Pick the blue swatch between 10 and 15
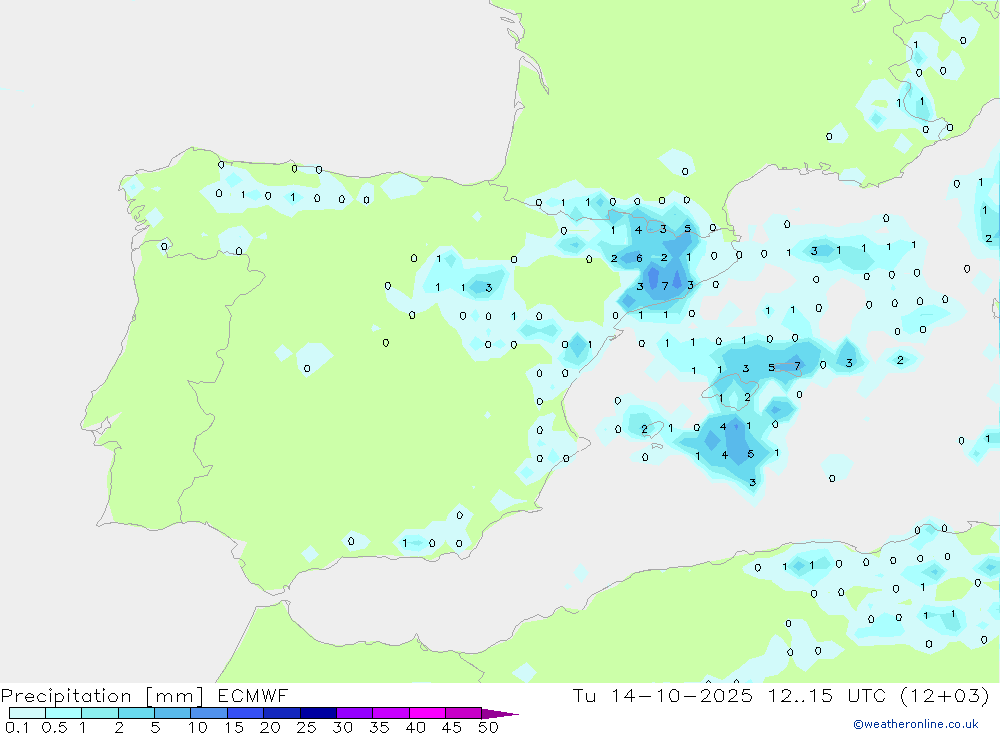The width and height of the screenshot is (1000, 733). (209, 713)
